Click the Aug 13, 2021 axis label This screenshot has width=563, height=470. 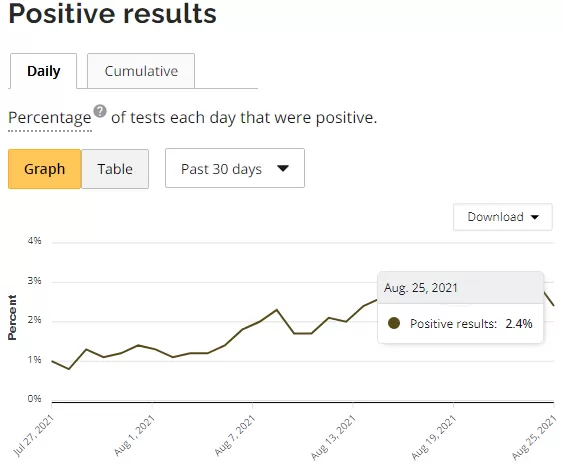click(334, 437)
